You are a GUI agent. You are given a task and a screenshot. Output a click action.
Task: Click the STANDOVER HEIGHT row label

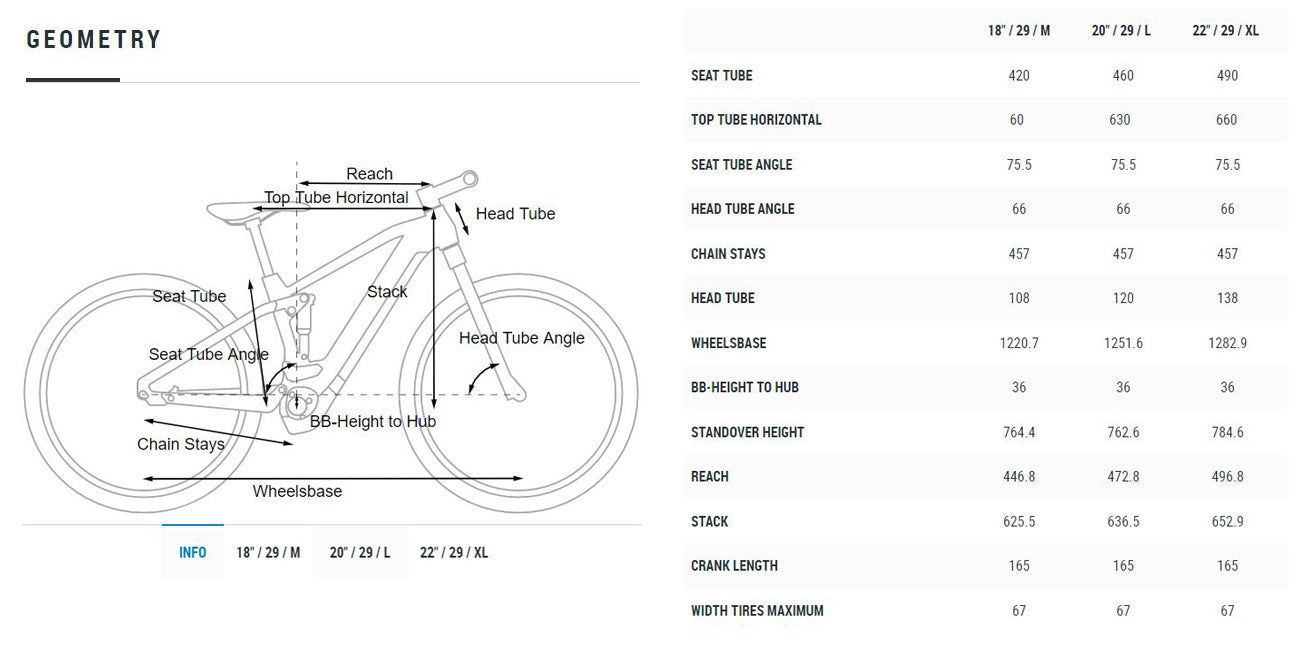point(748,432)
